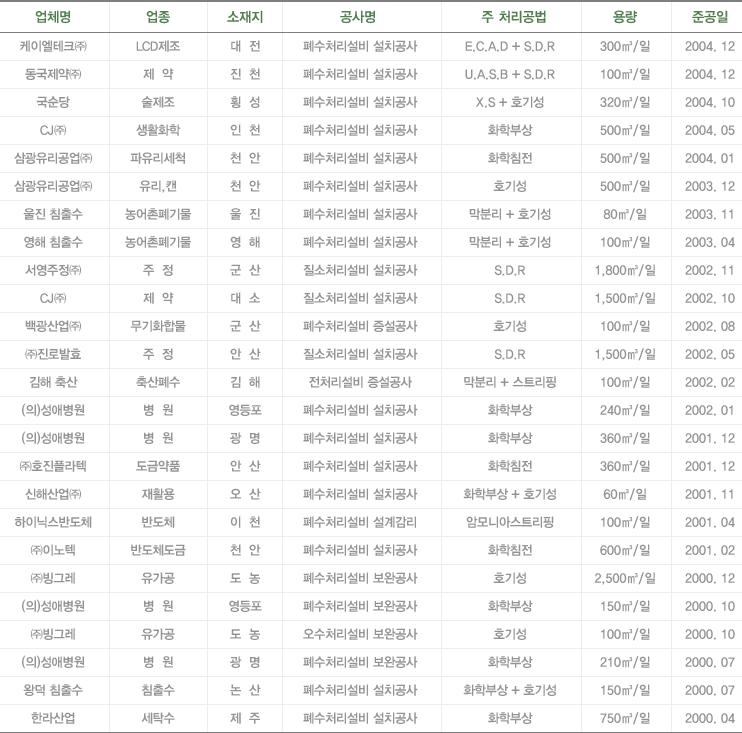Select the 240㎥/일 capacity cell
The height and width of the screenshot is (733, 742).
click(625, 409)
